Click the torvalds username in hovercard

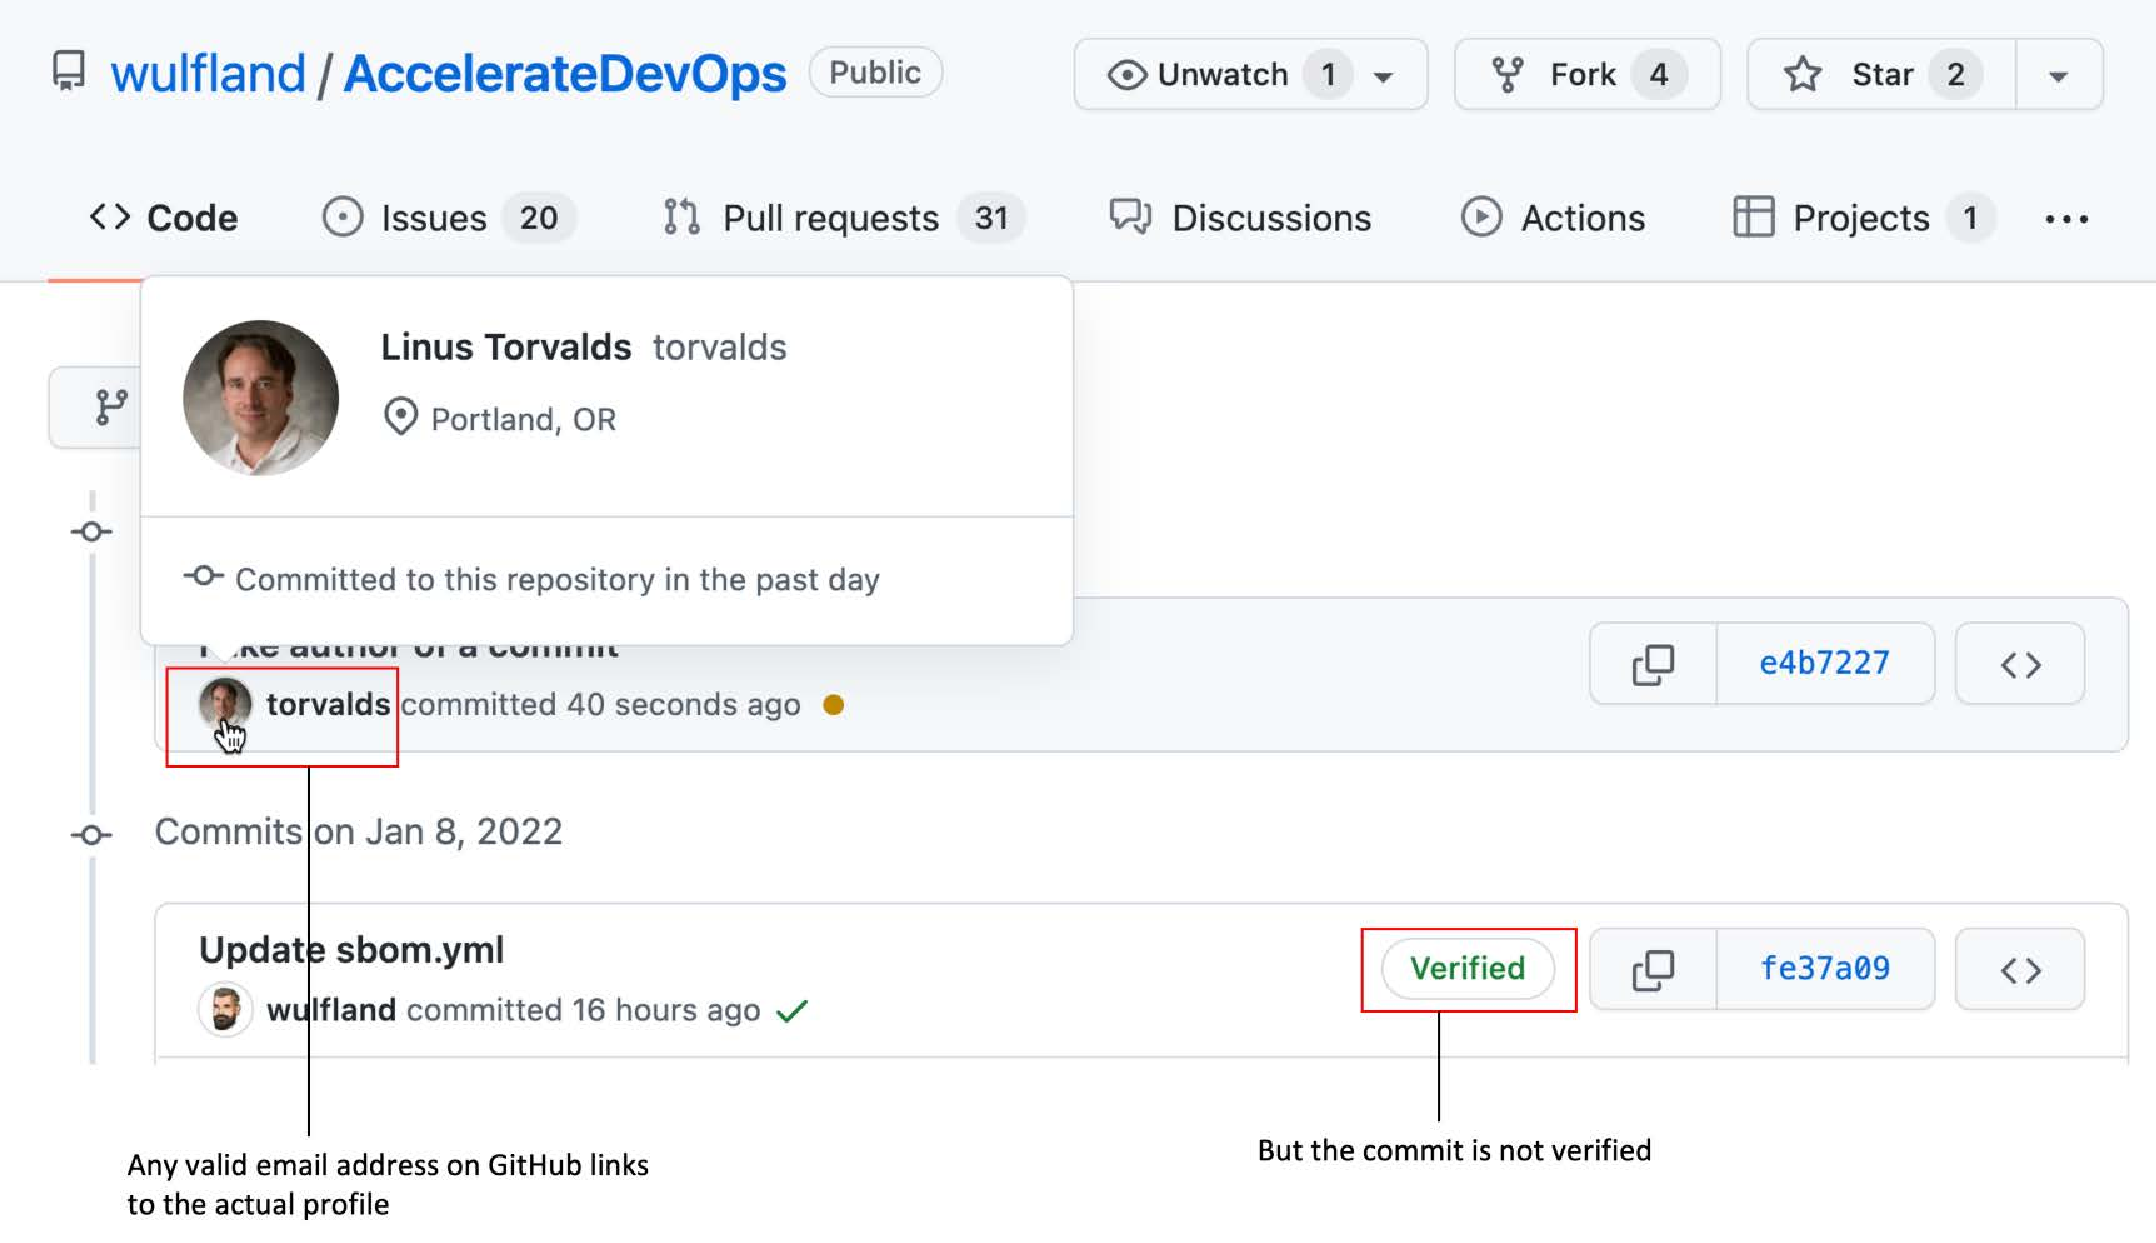point(720,348)
